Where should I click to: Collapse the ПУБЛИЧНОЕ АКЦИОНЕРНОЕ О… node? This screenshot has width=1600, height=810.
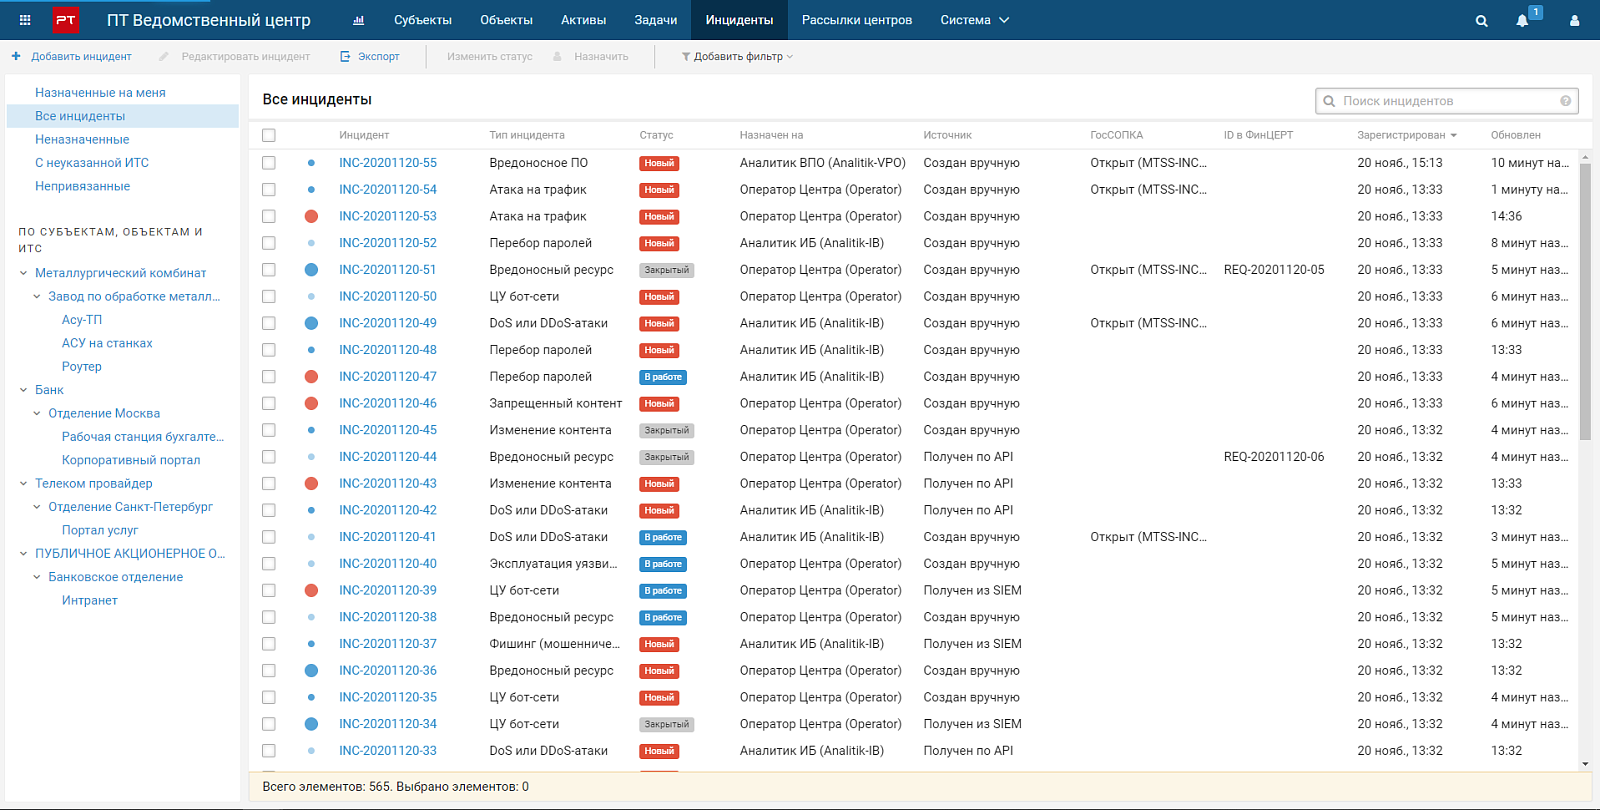pos(24,554)
